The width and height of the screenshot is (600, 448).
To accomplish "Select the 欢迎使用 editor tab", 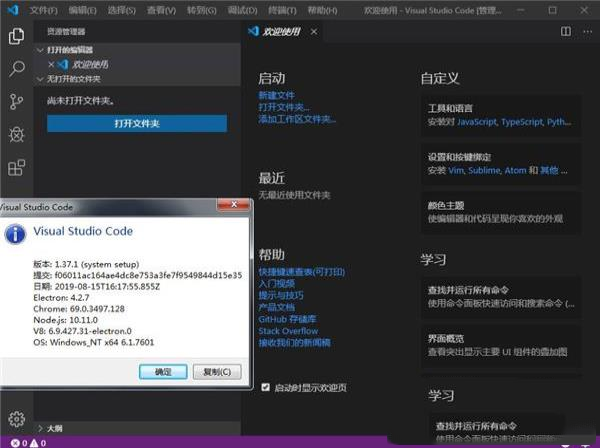I will click(x=282, y=31).
